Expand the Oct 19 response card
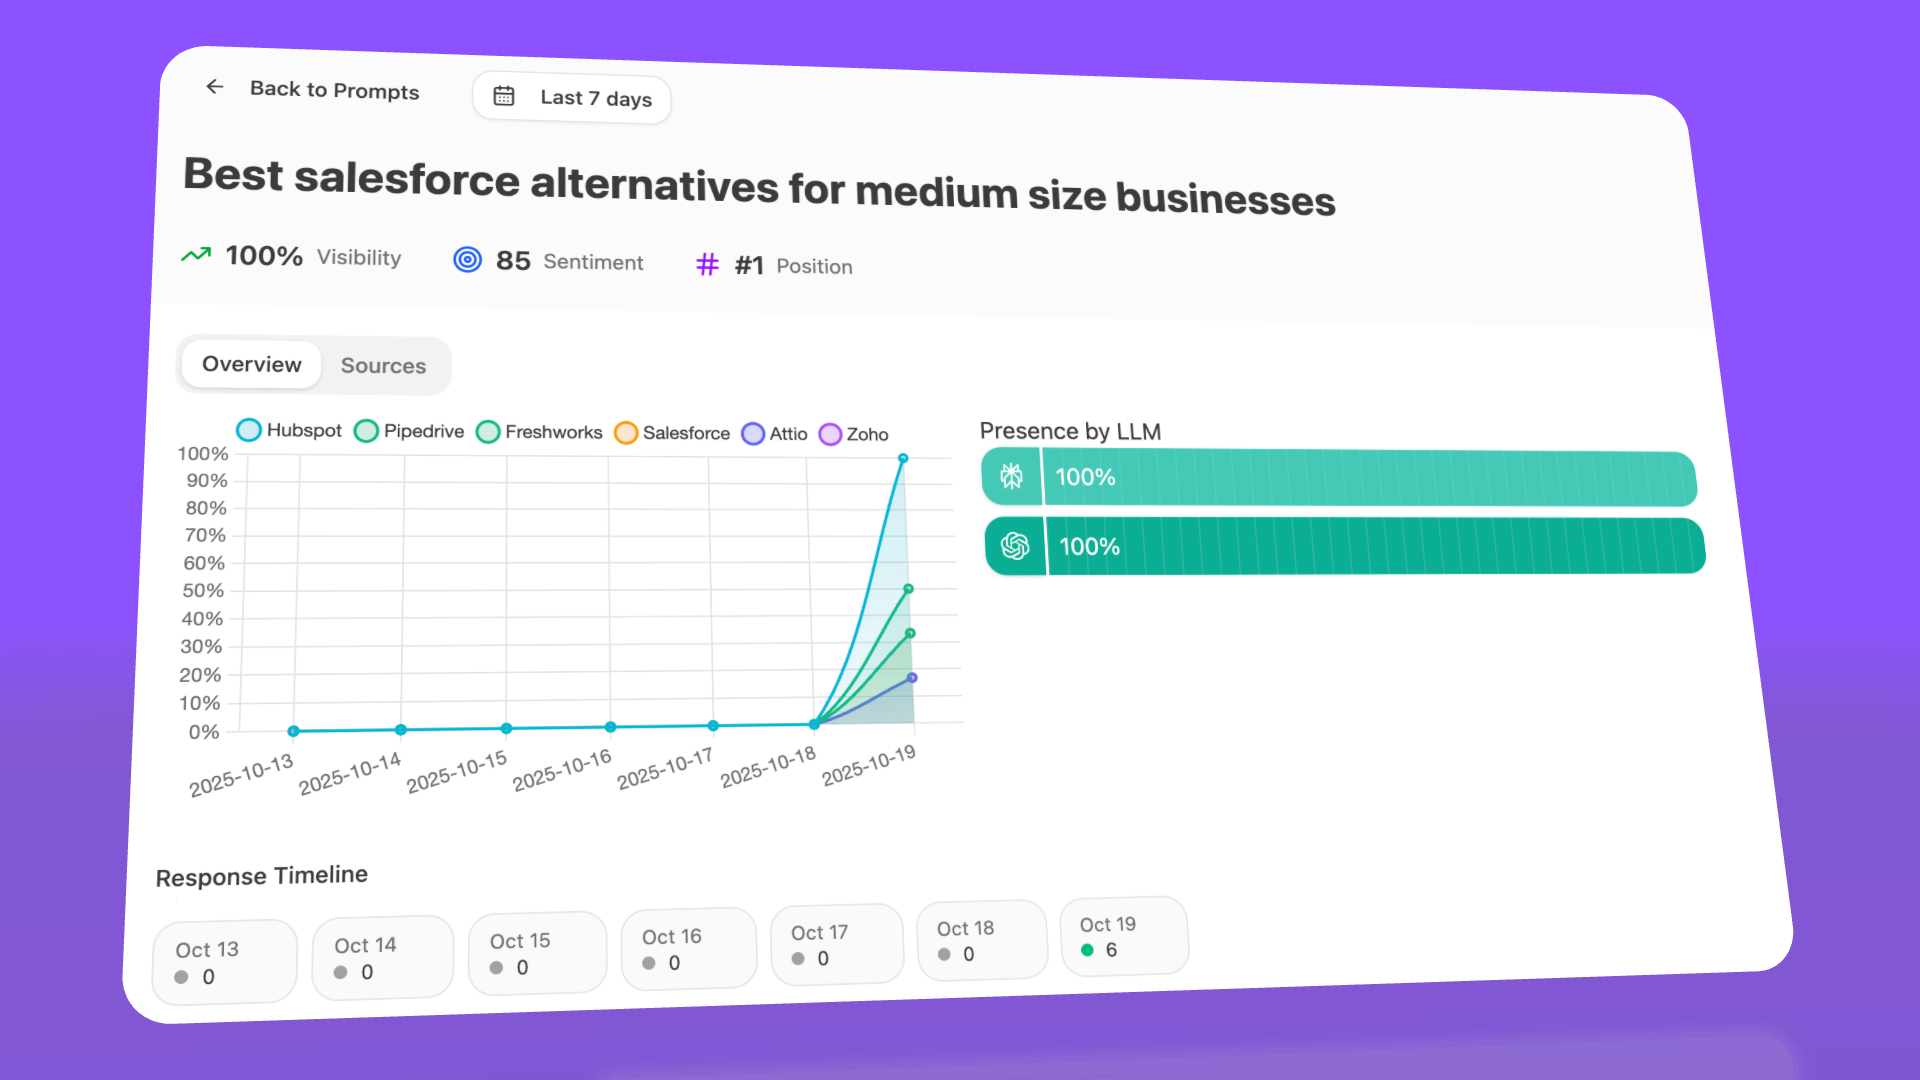The image size is (1920, 1080). coord(1123,936)
